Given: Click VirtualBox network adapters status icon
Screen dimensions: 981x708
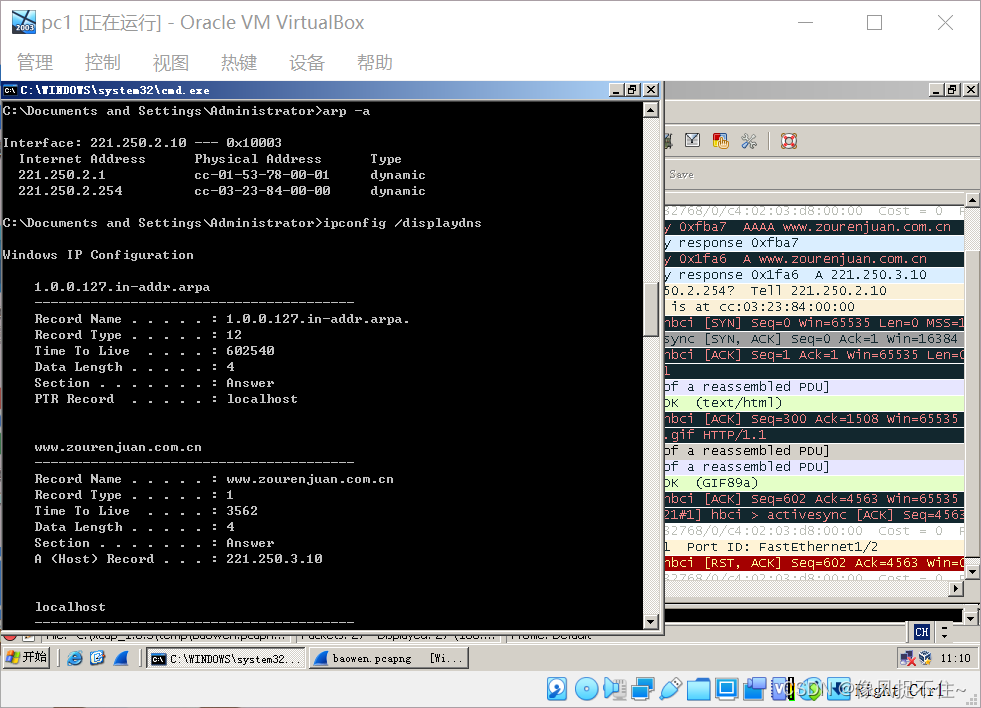Looking at the screenshot, I should coord(643,689).
